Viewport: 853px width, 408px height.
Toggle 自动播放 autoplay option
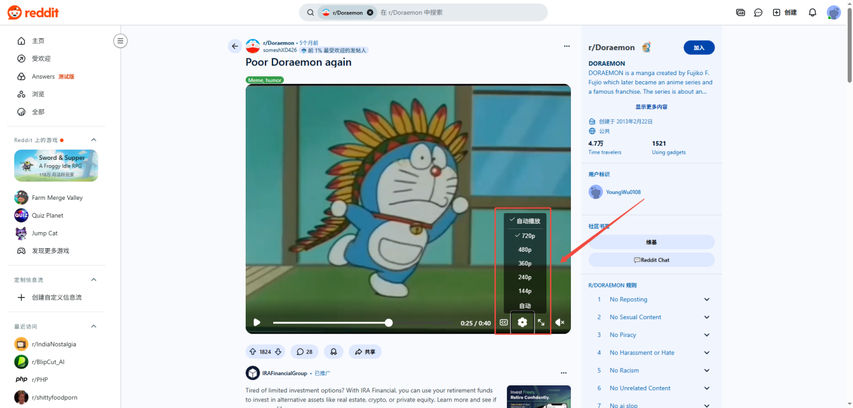(525, 221)
